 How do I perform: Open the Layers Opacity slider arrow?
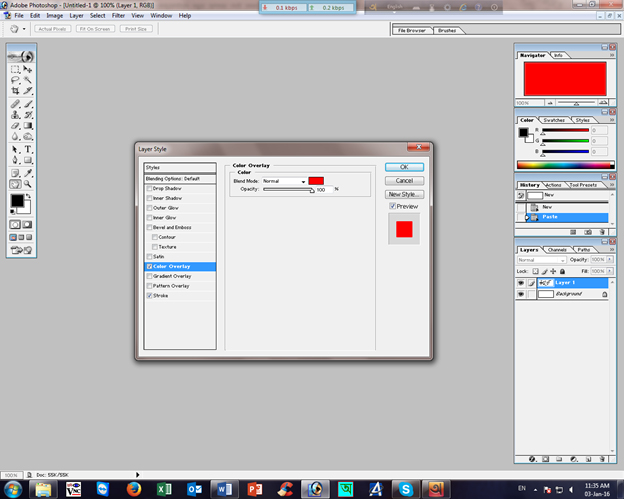610,259
